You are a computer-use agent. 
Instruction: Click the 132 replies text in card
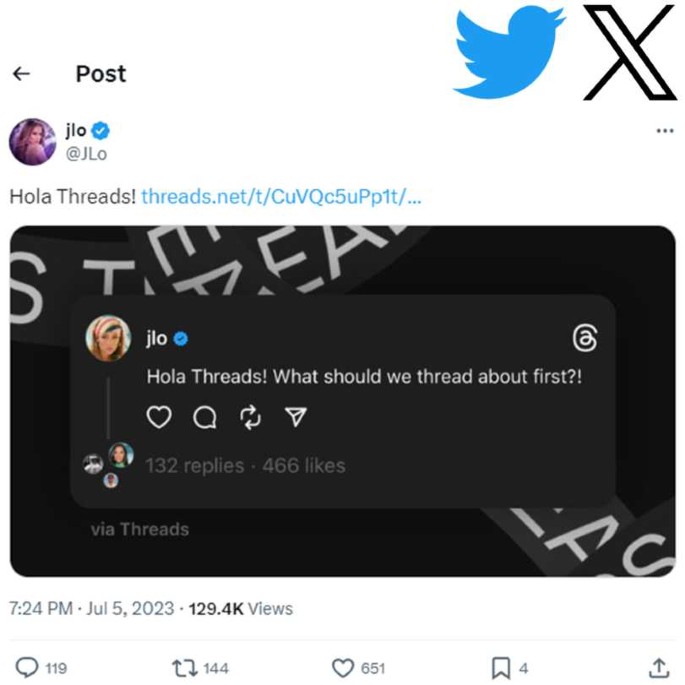(194, 465)
